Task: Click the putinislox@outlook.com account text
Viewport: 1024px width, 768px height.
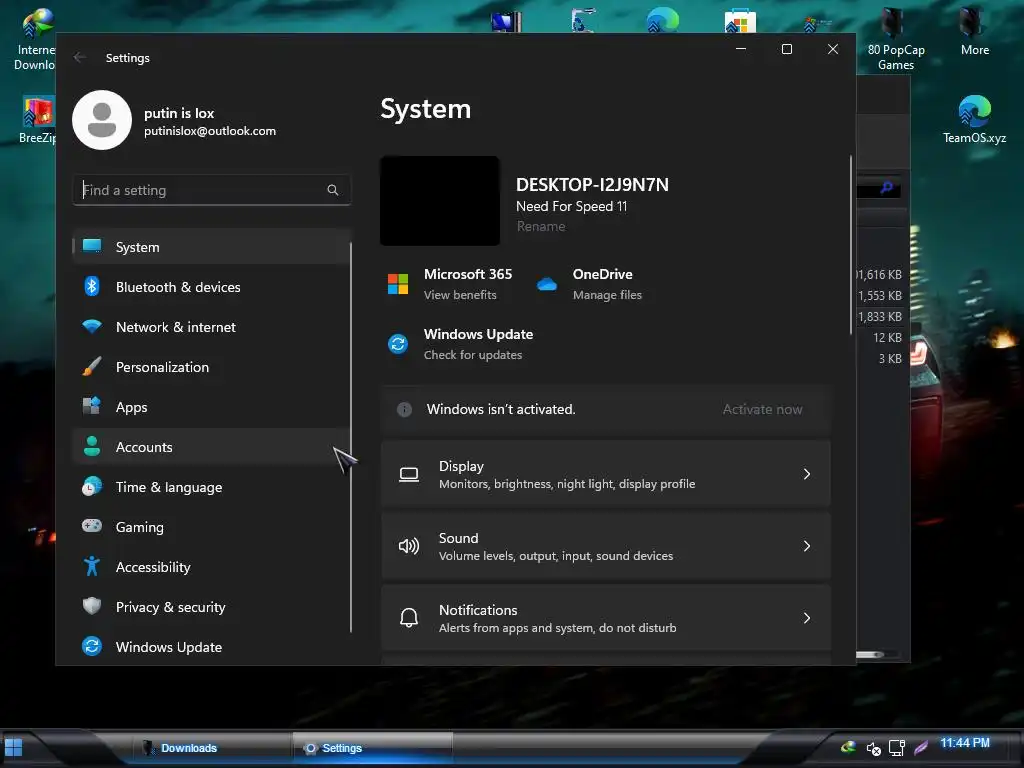Action: pos(210,131)
